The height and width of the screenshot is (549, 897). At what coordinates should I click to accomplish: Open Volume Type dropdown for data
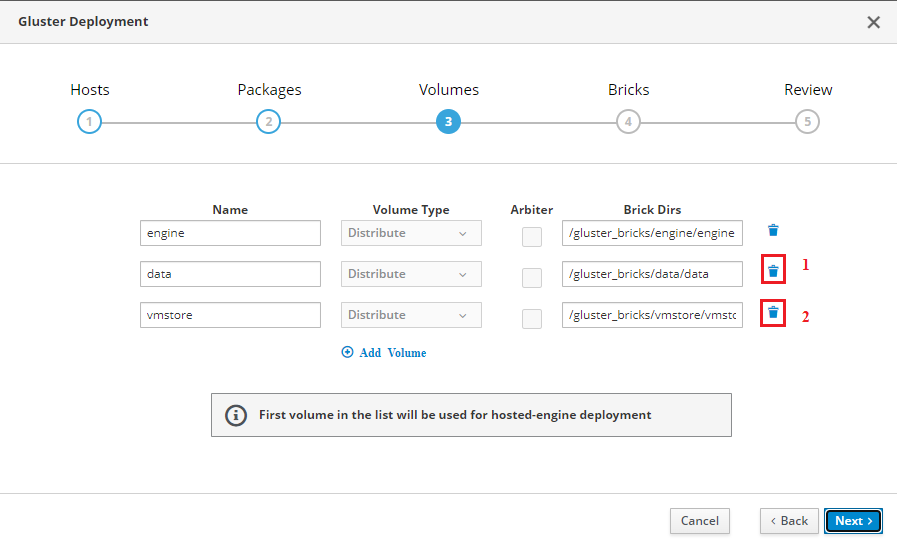(411, 274)
